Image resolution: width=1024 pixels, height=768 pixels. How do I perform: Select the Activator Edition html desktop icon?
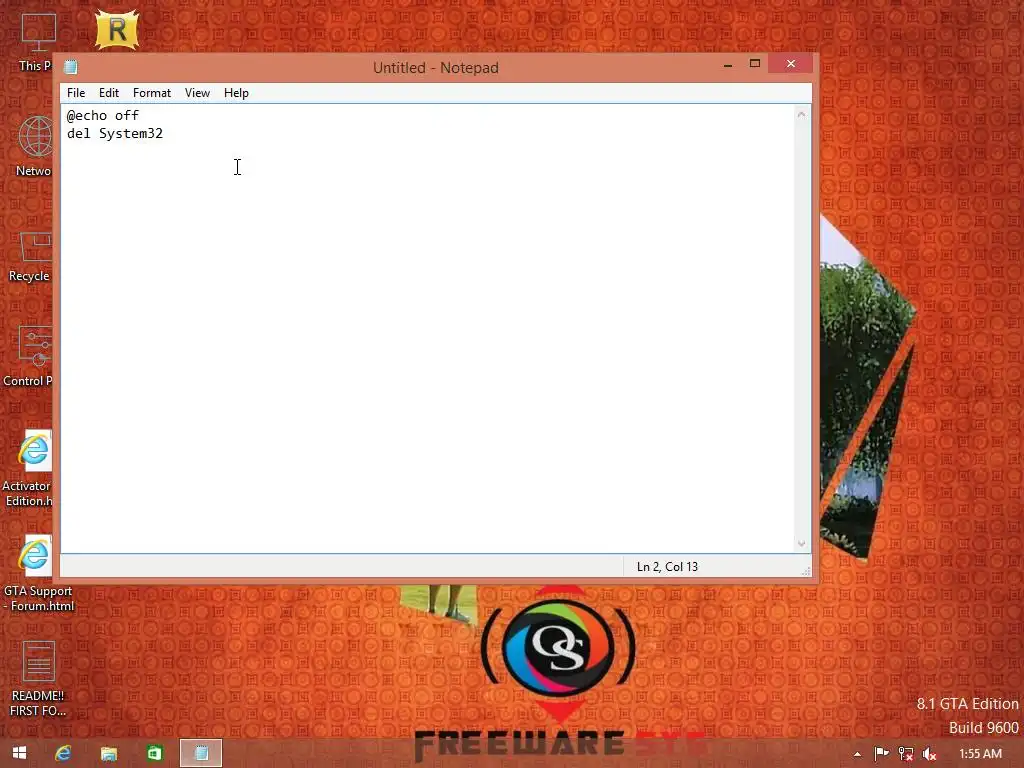pos(27,468)
